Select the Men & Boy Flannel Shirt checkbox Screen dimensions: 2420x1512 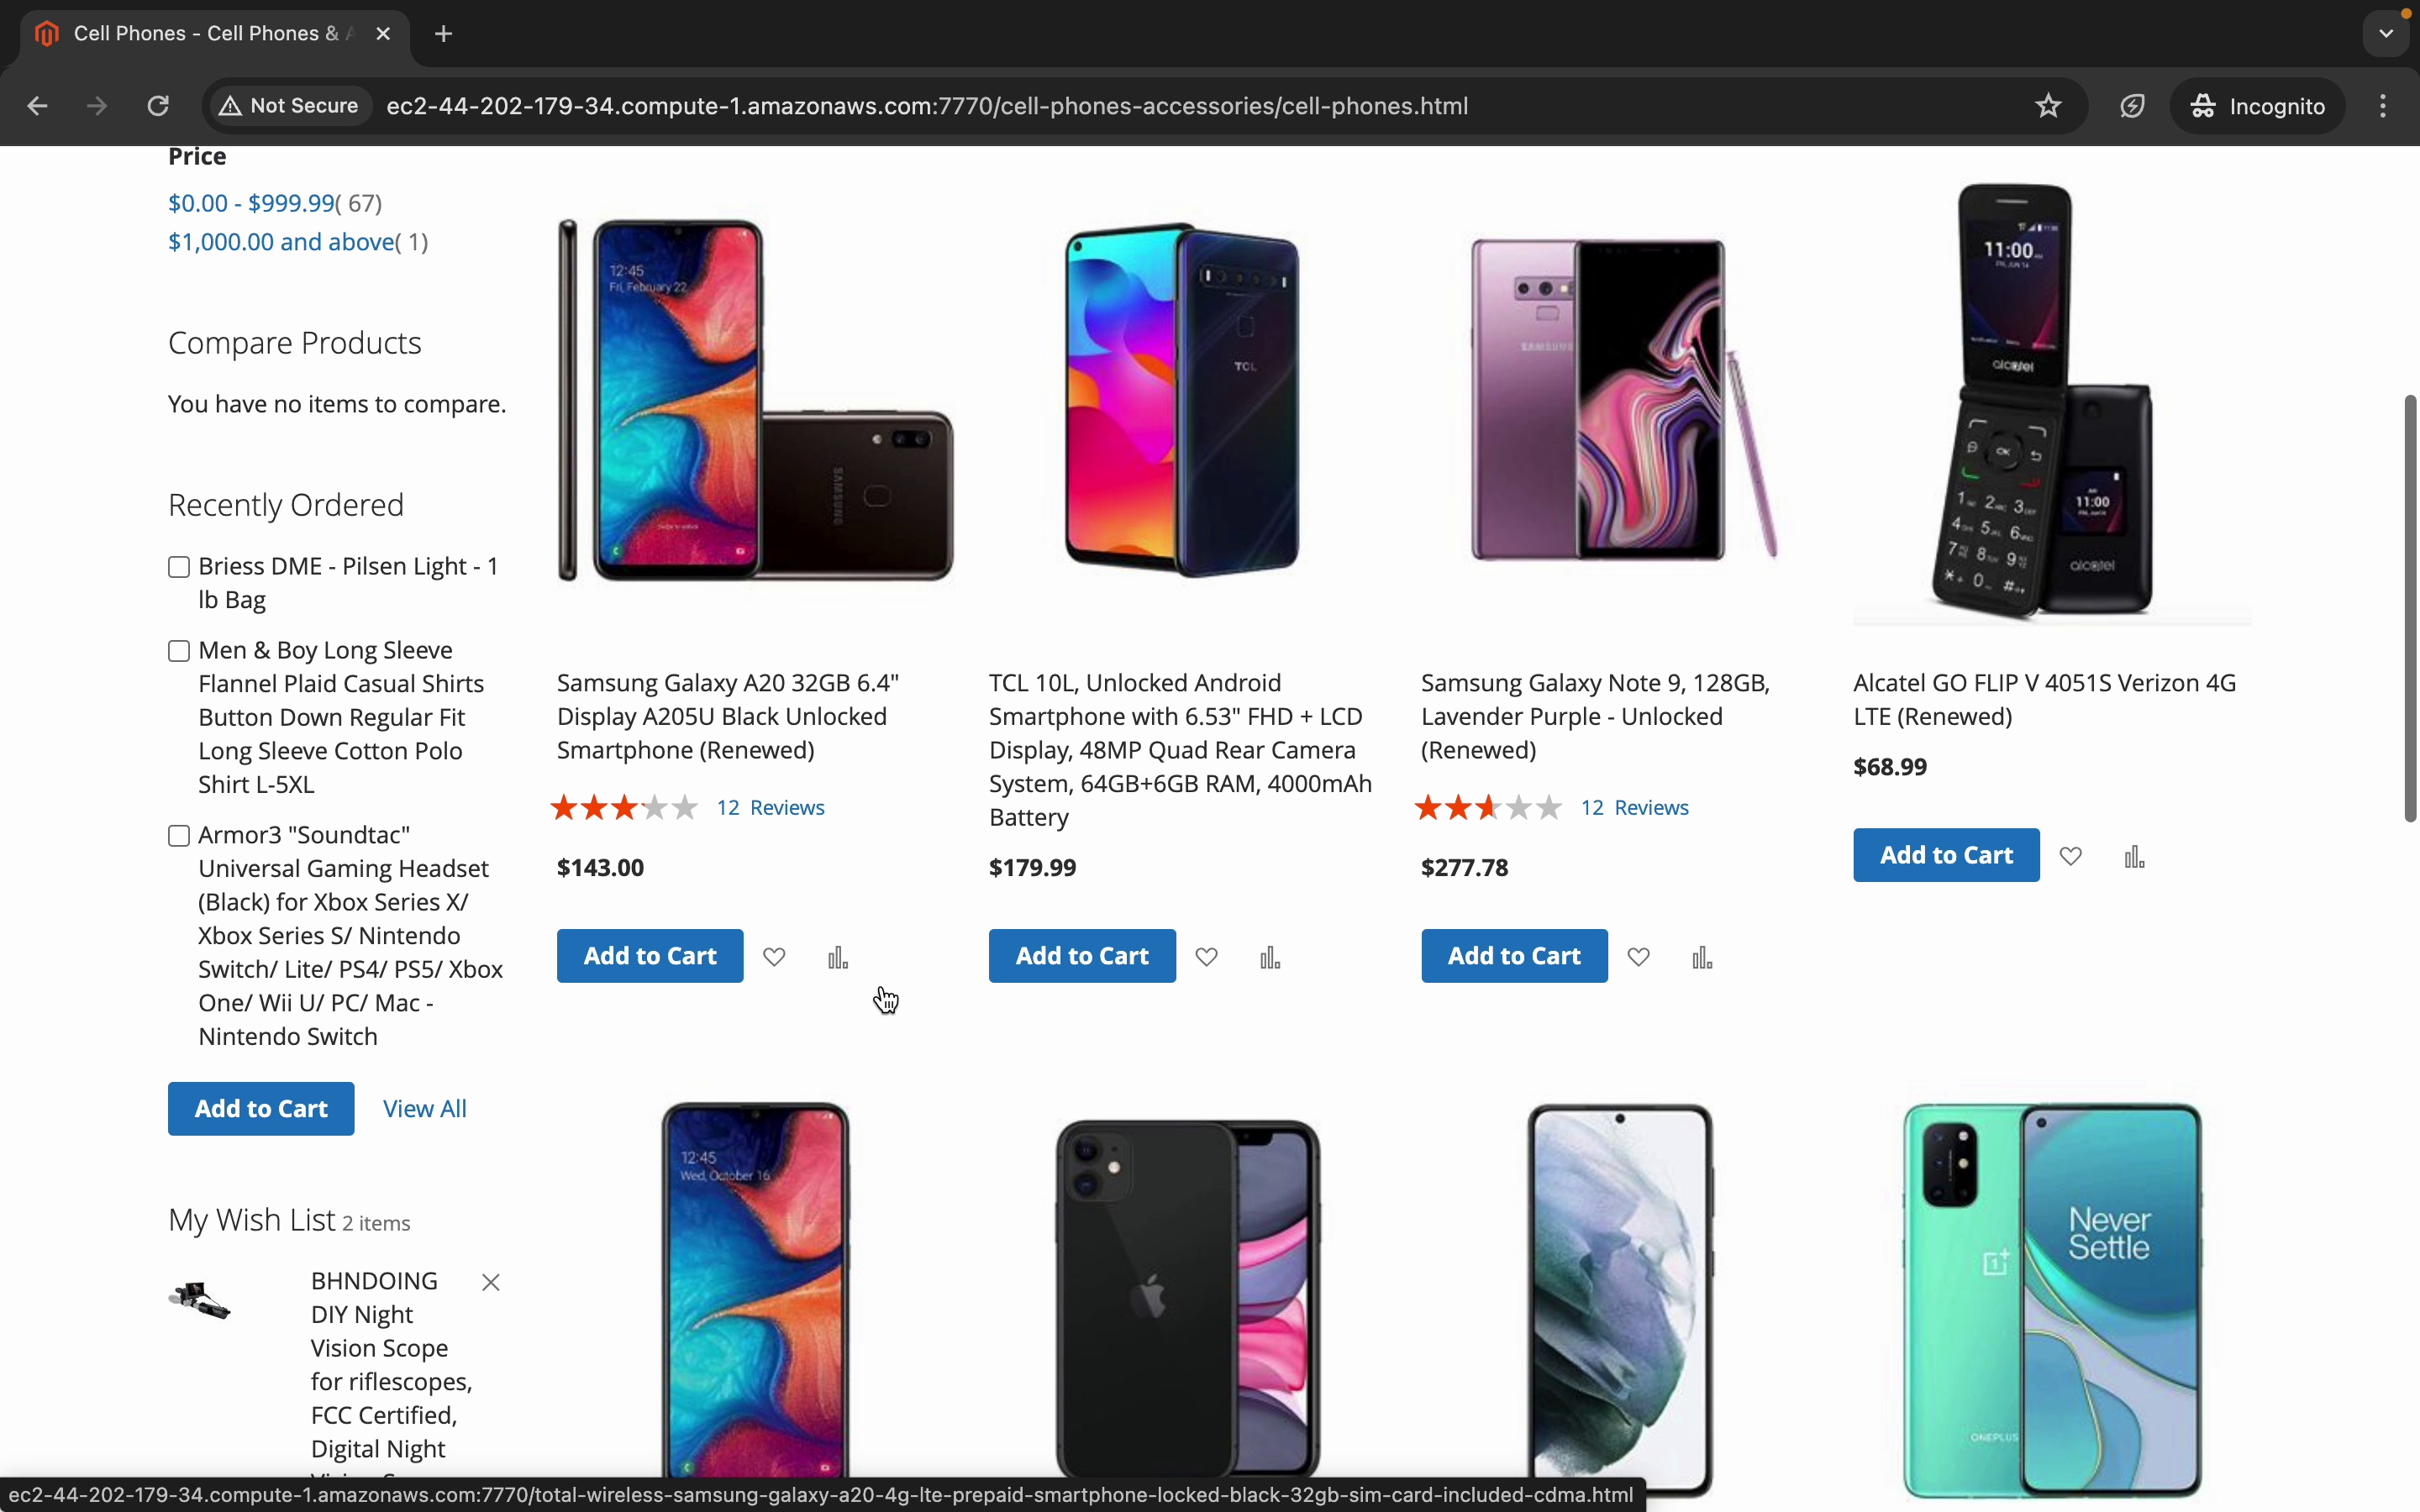coord(179,651)
